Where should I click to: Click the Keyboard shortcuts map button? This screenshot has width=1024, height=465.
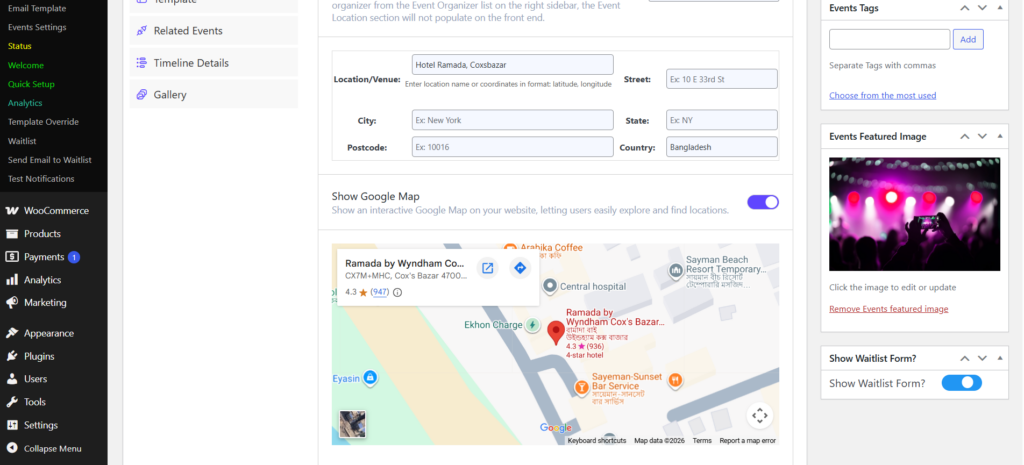[x=597, y=441]
